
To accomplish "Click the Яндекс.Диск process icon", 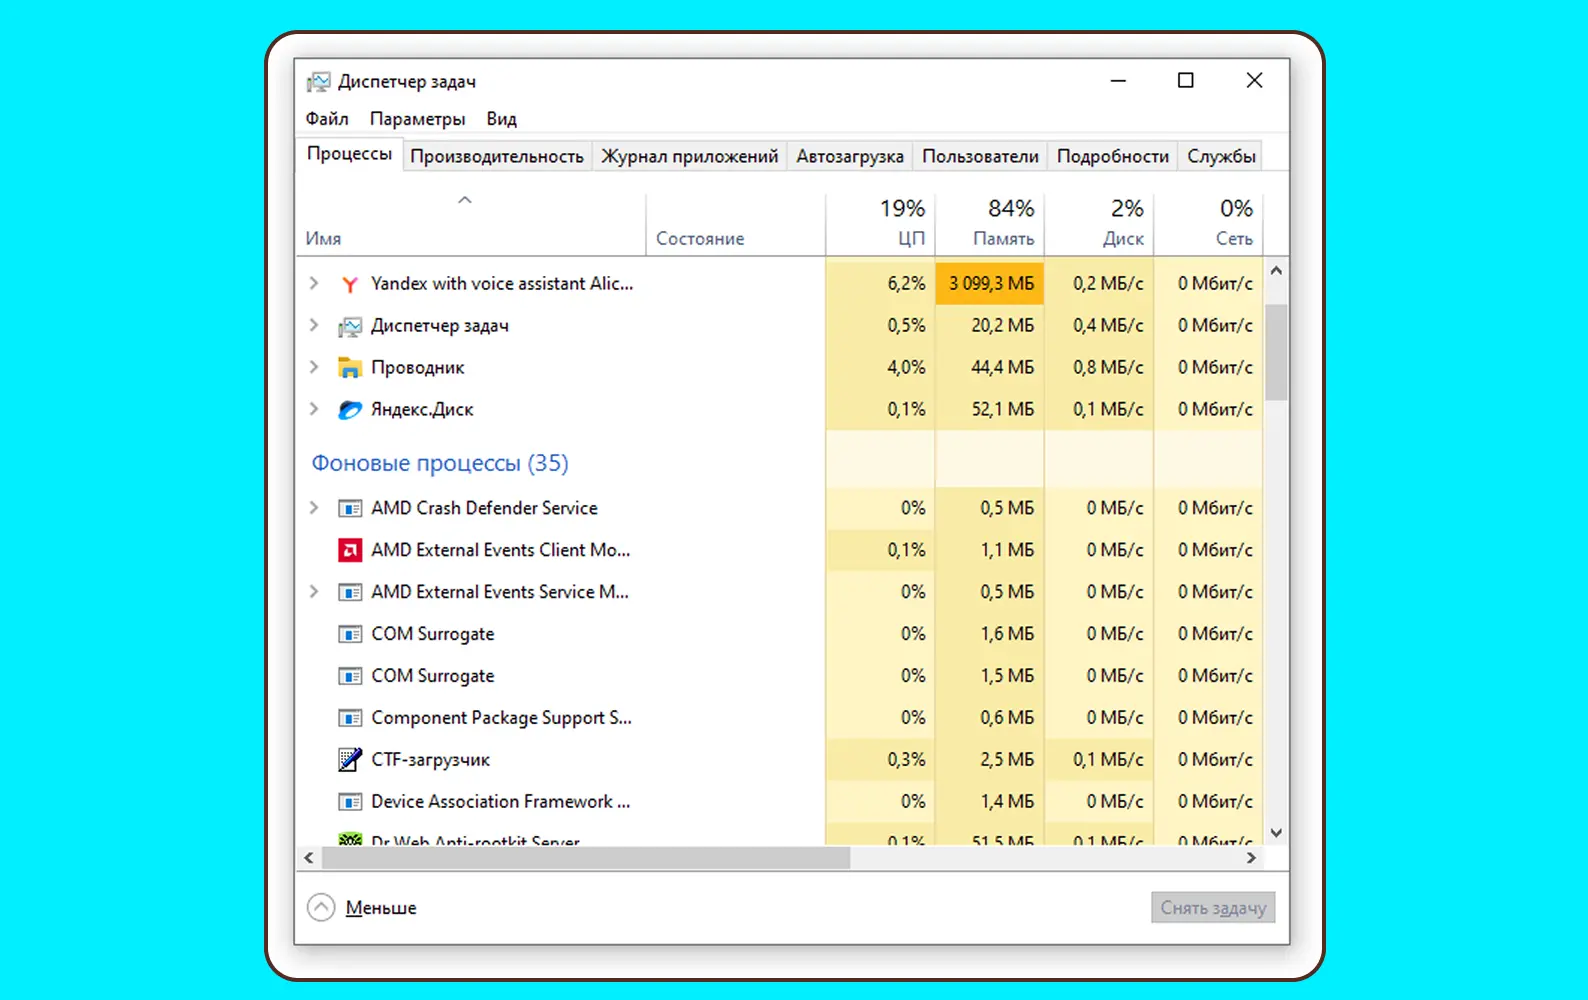I will coord(349,410).
